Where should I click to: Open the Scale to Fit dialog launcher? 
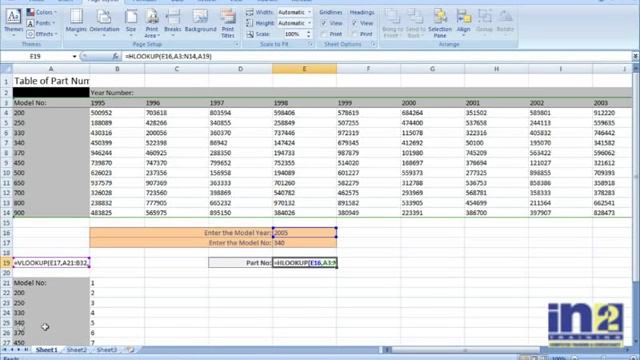click(x=311, y=44)
